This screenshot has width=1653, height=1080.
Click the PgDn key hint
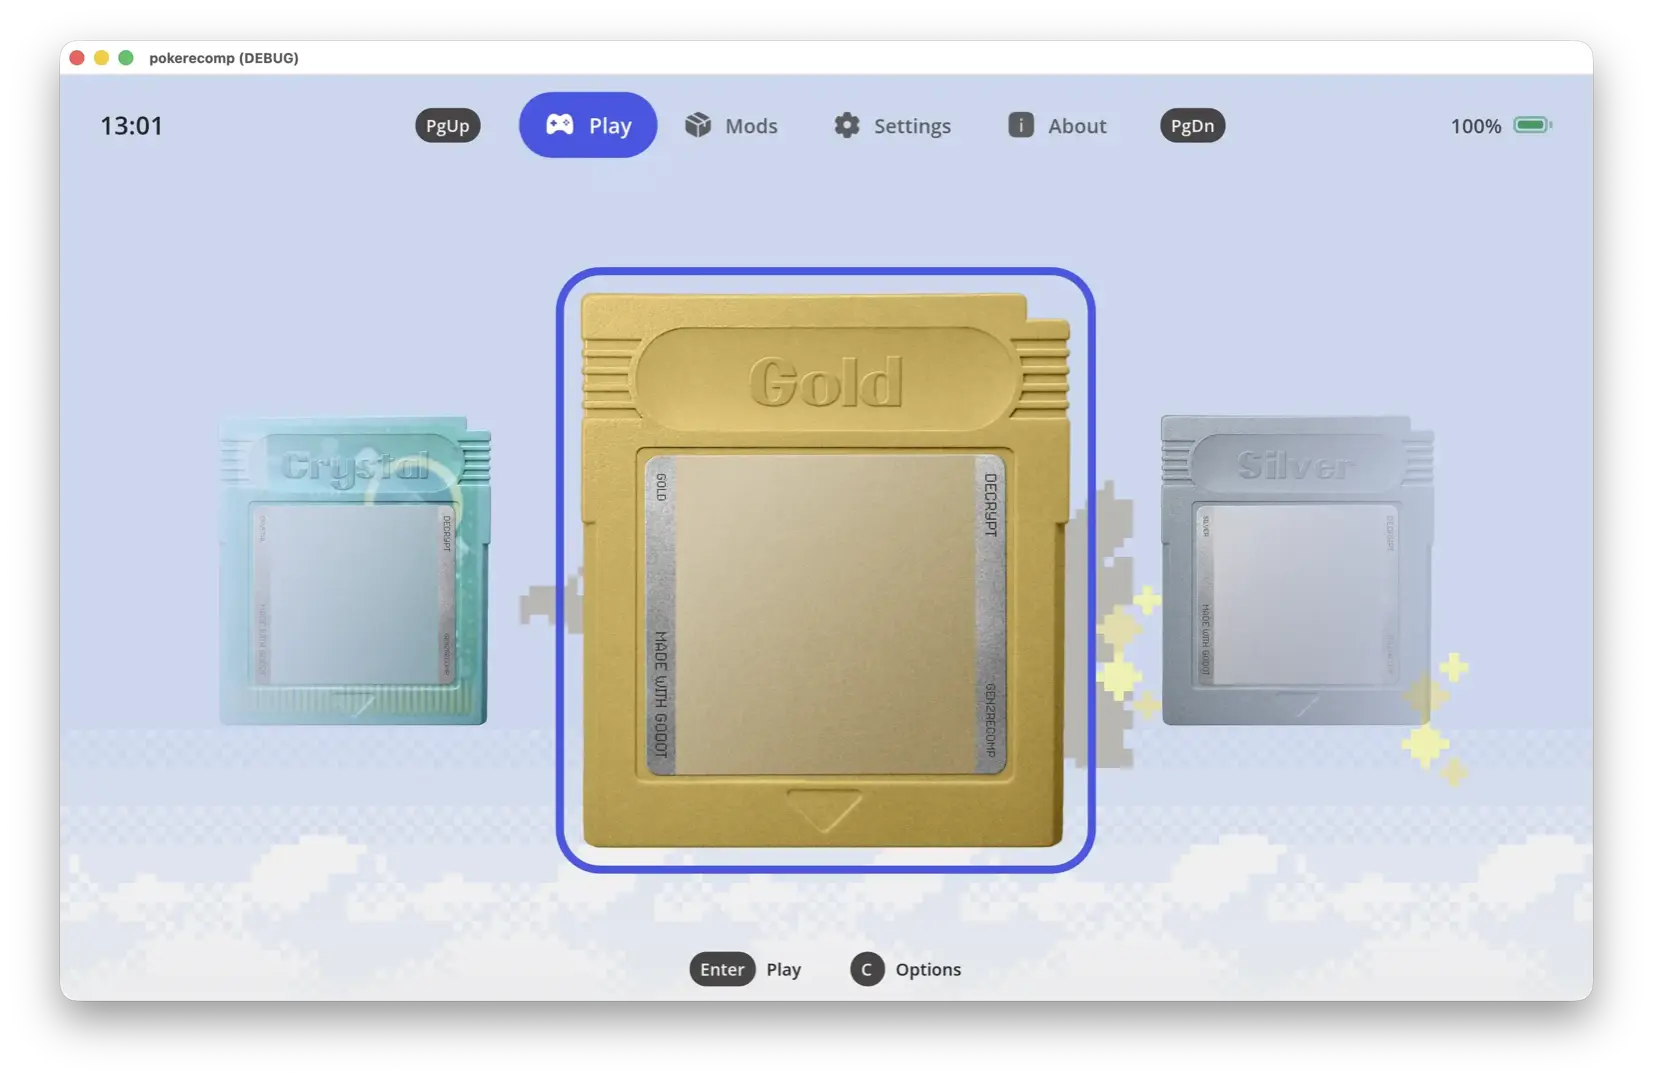click(1192, 125)
